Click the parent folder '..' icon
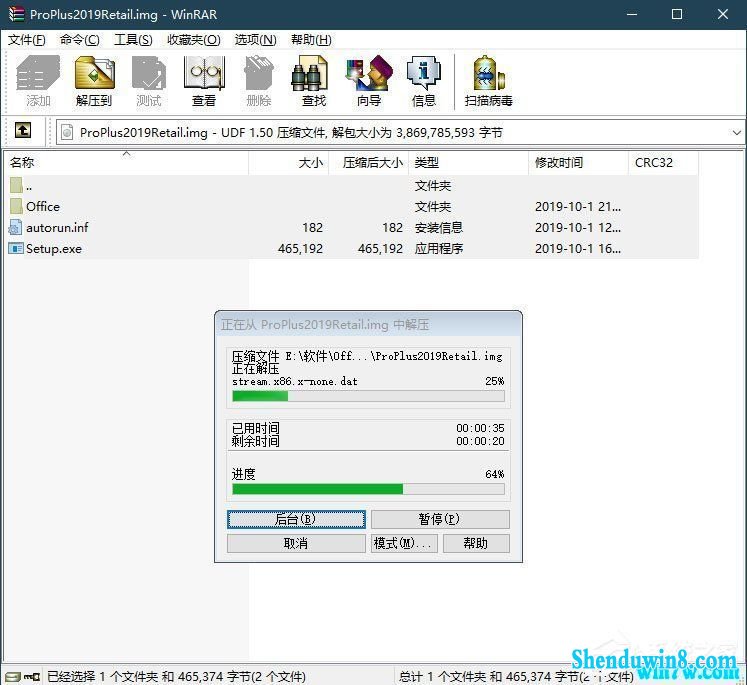Image resolution: width=747 pixels, height=685 pixels. (16, 185)
